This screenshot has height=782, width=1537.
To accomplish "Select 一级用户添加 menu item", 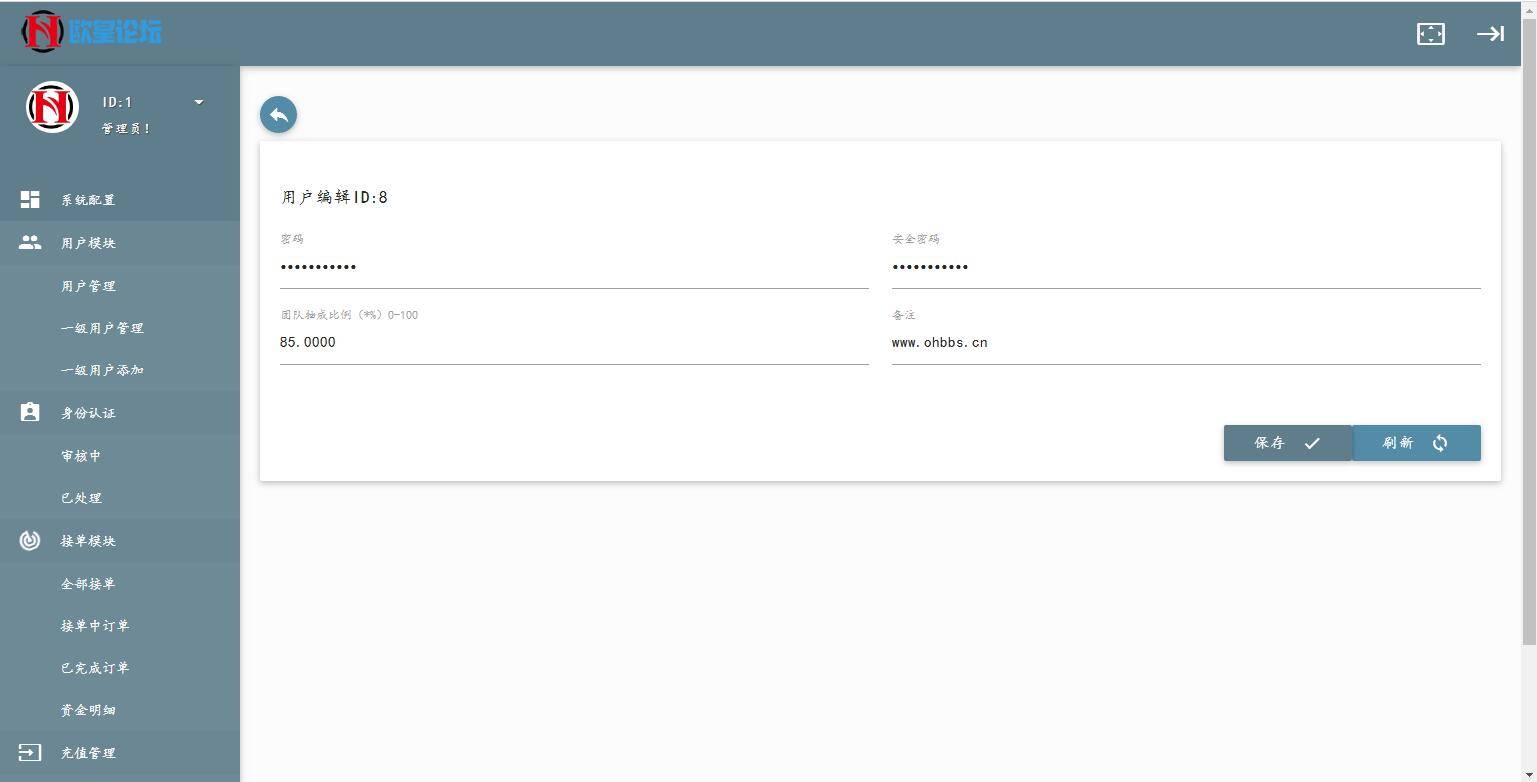I will coord(102,370).
